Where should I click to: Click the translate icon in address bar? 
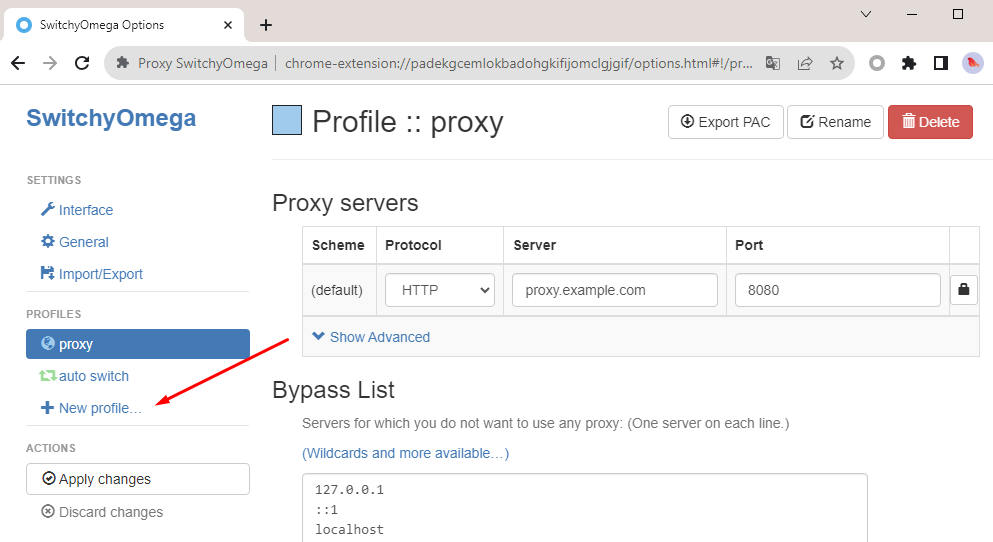point(773,63)
